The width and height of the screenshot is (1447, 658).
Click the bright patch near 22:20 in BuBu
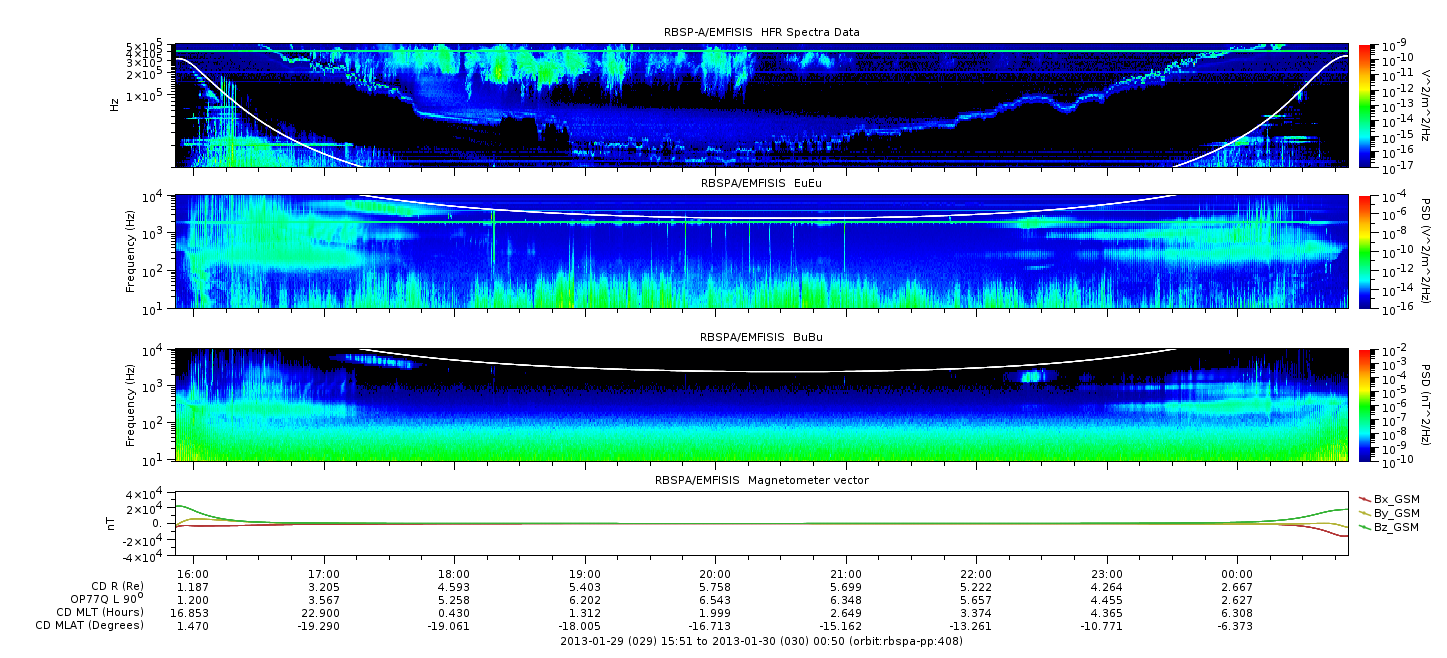point(1033,376)
